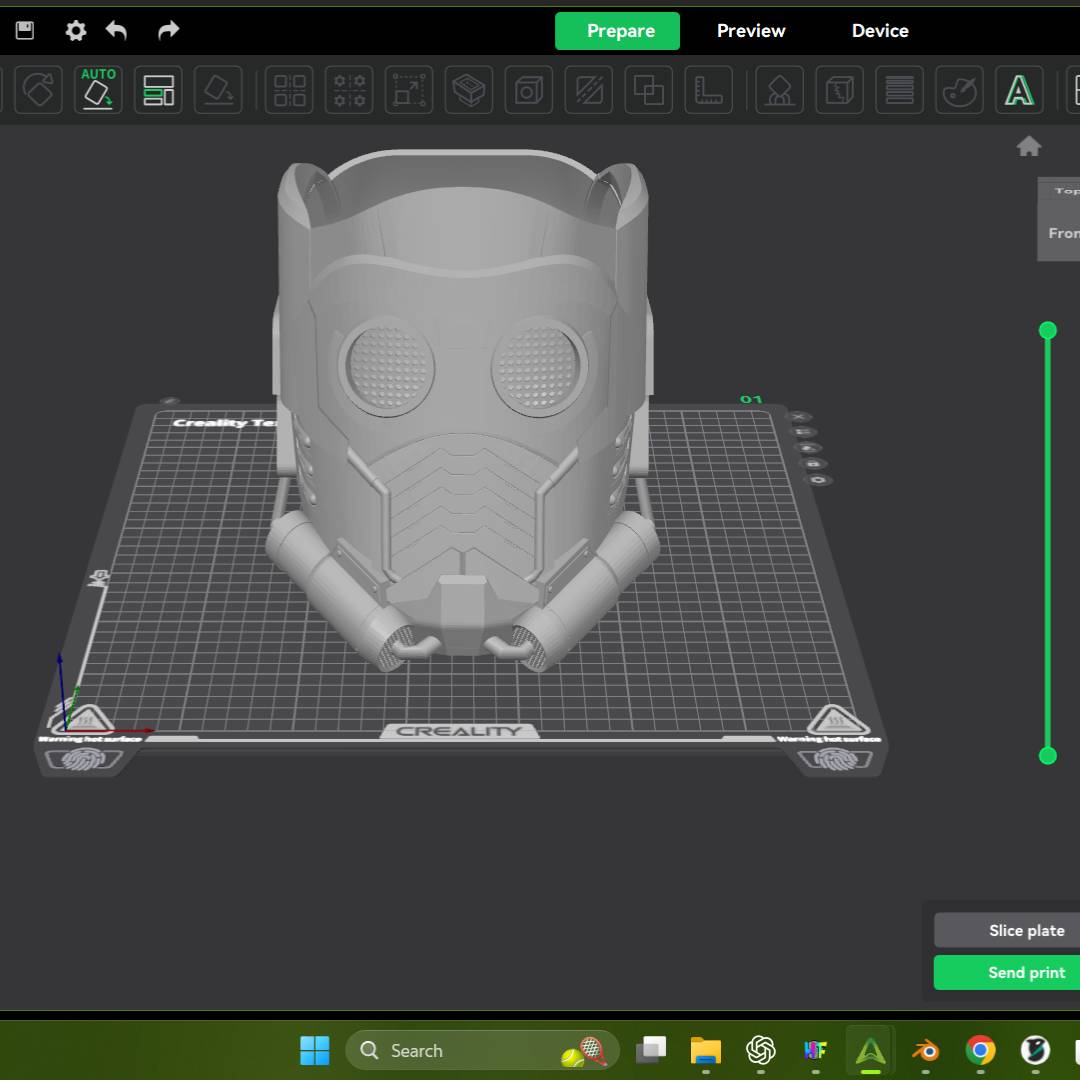Image resolution: width=1080 pixels, height=1080 pixels.
Task: Open ChatGPT from the taskbar
Action: click(760, 1050)
